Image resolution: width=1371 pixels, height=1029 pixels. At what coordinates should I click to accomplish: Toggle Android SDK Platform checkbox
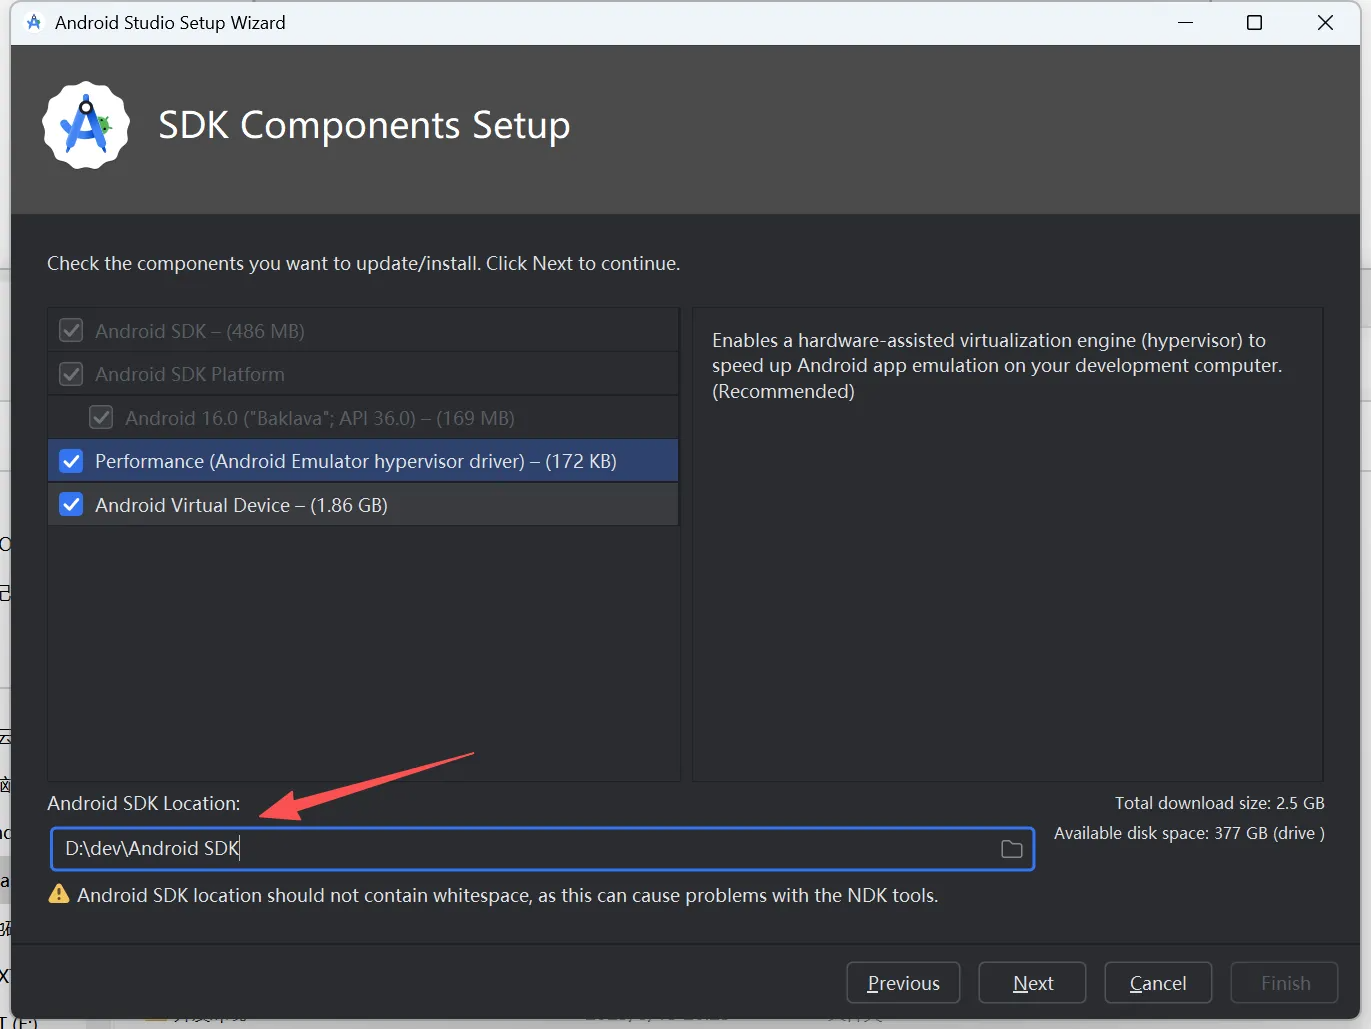coord(71,374)
